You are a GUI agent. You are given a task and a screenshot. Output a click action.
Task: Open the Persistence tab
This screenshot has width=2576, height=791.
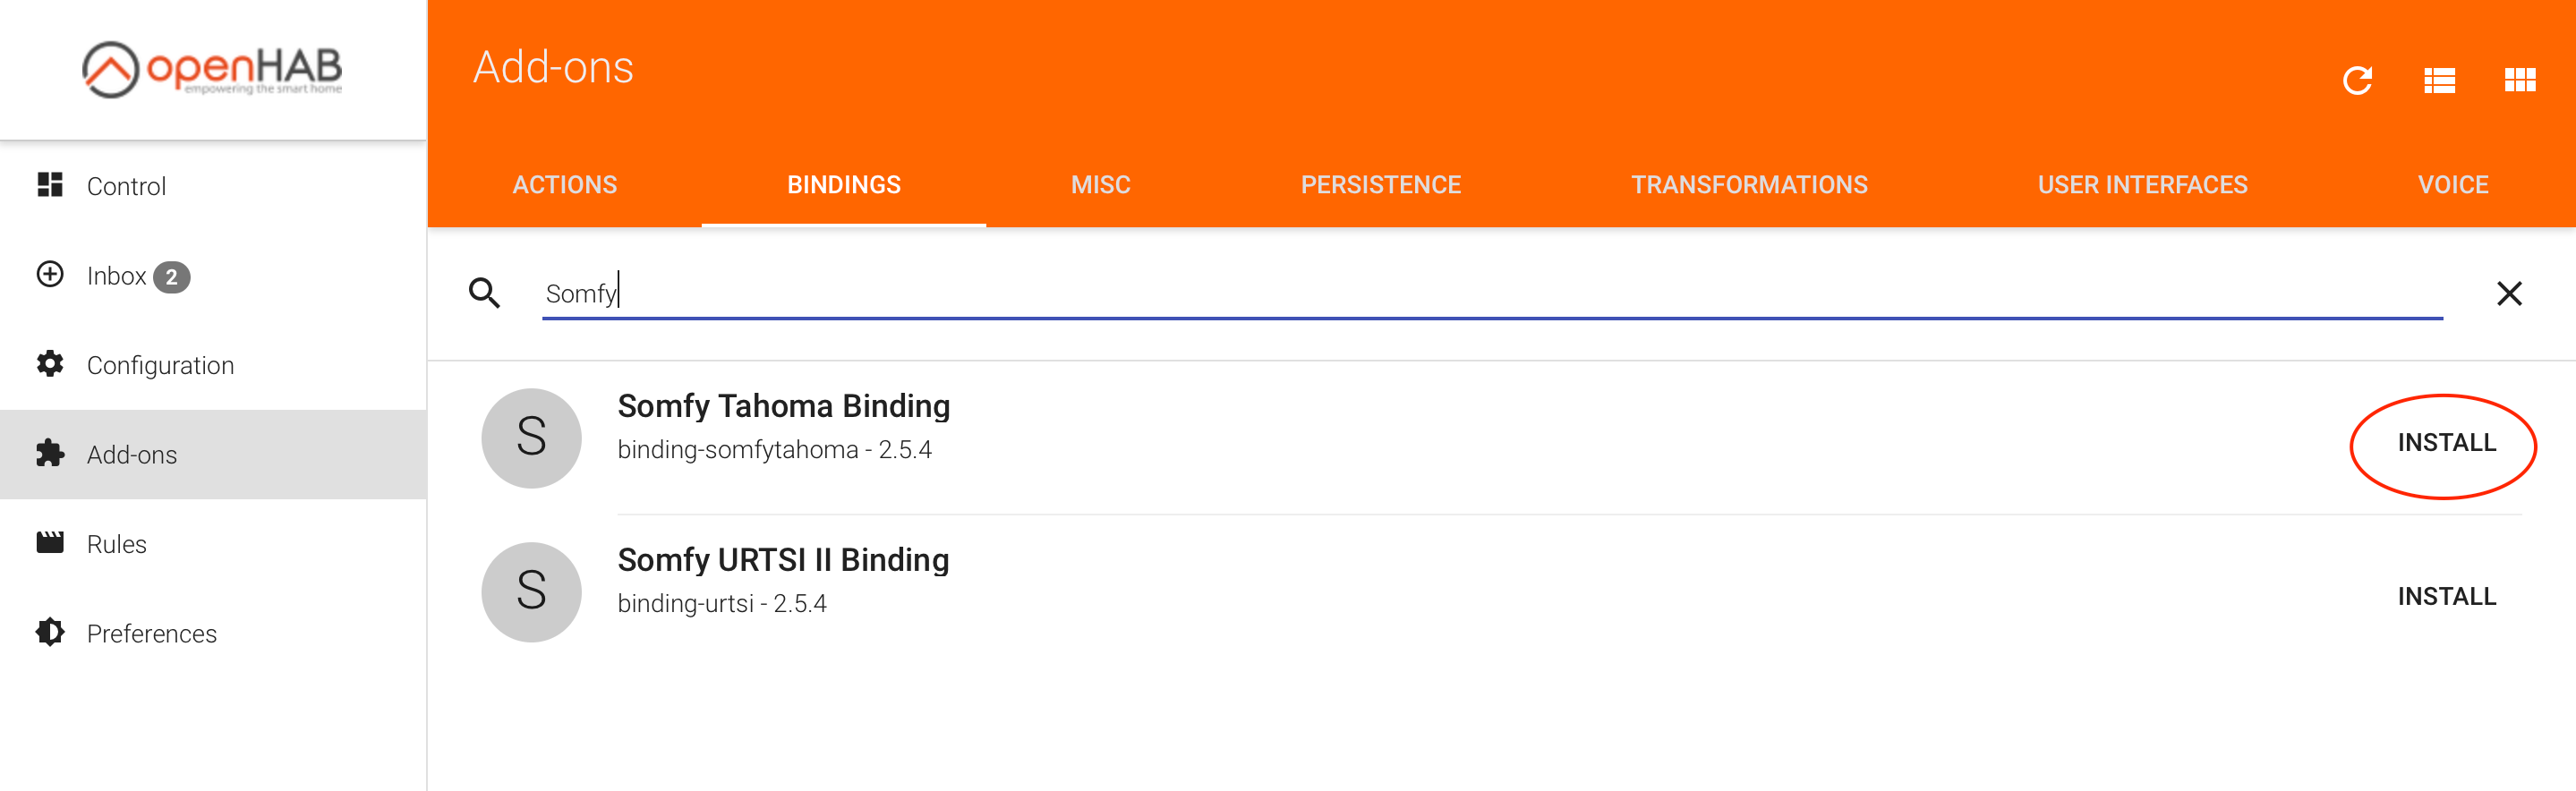(1380, 185)
